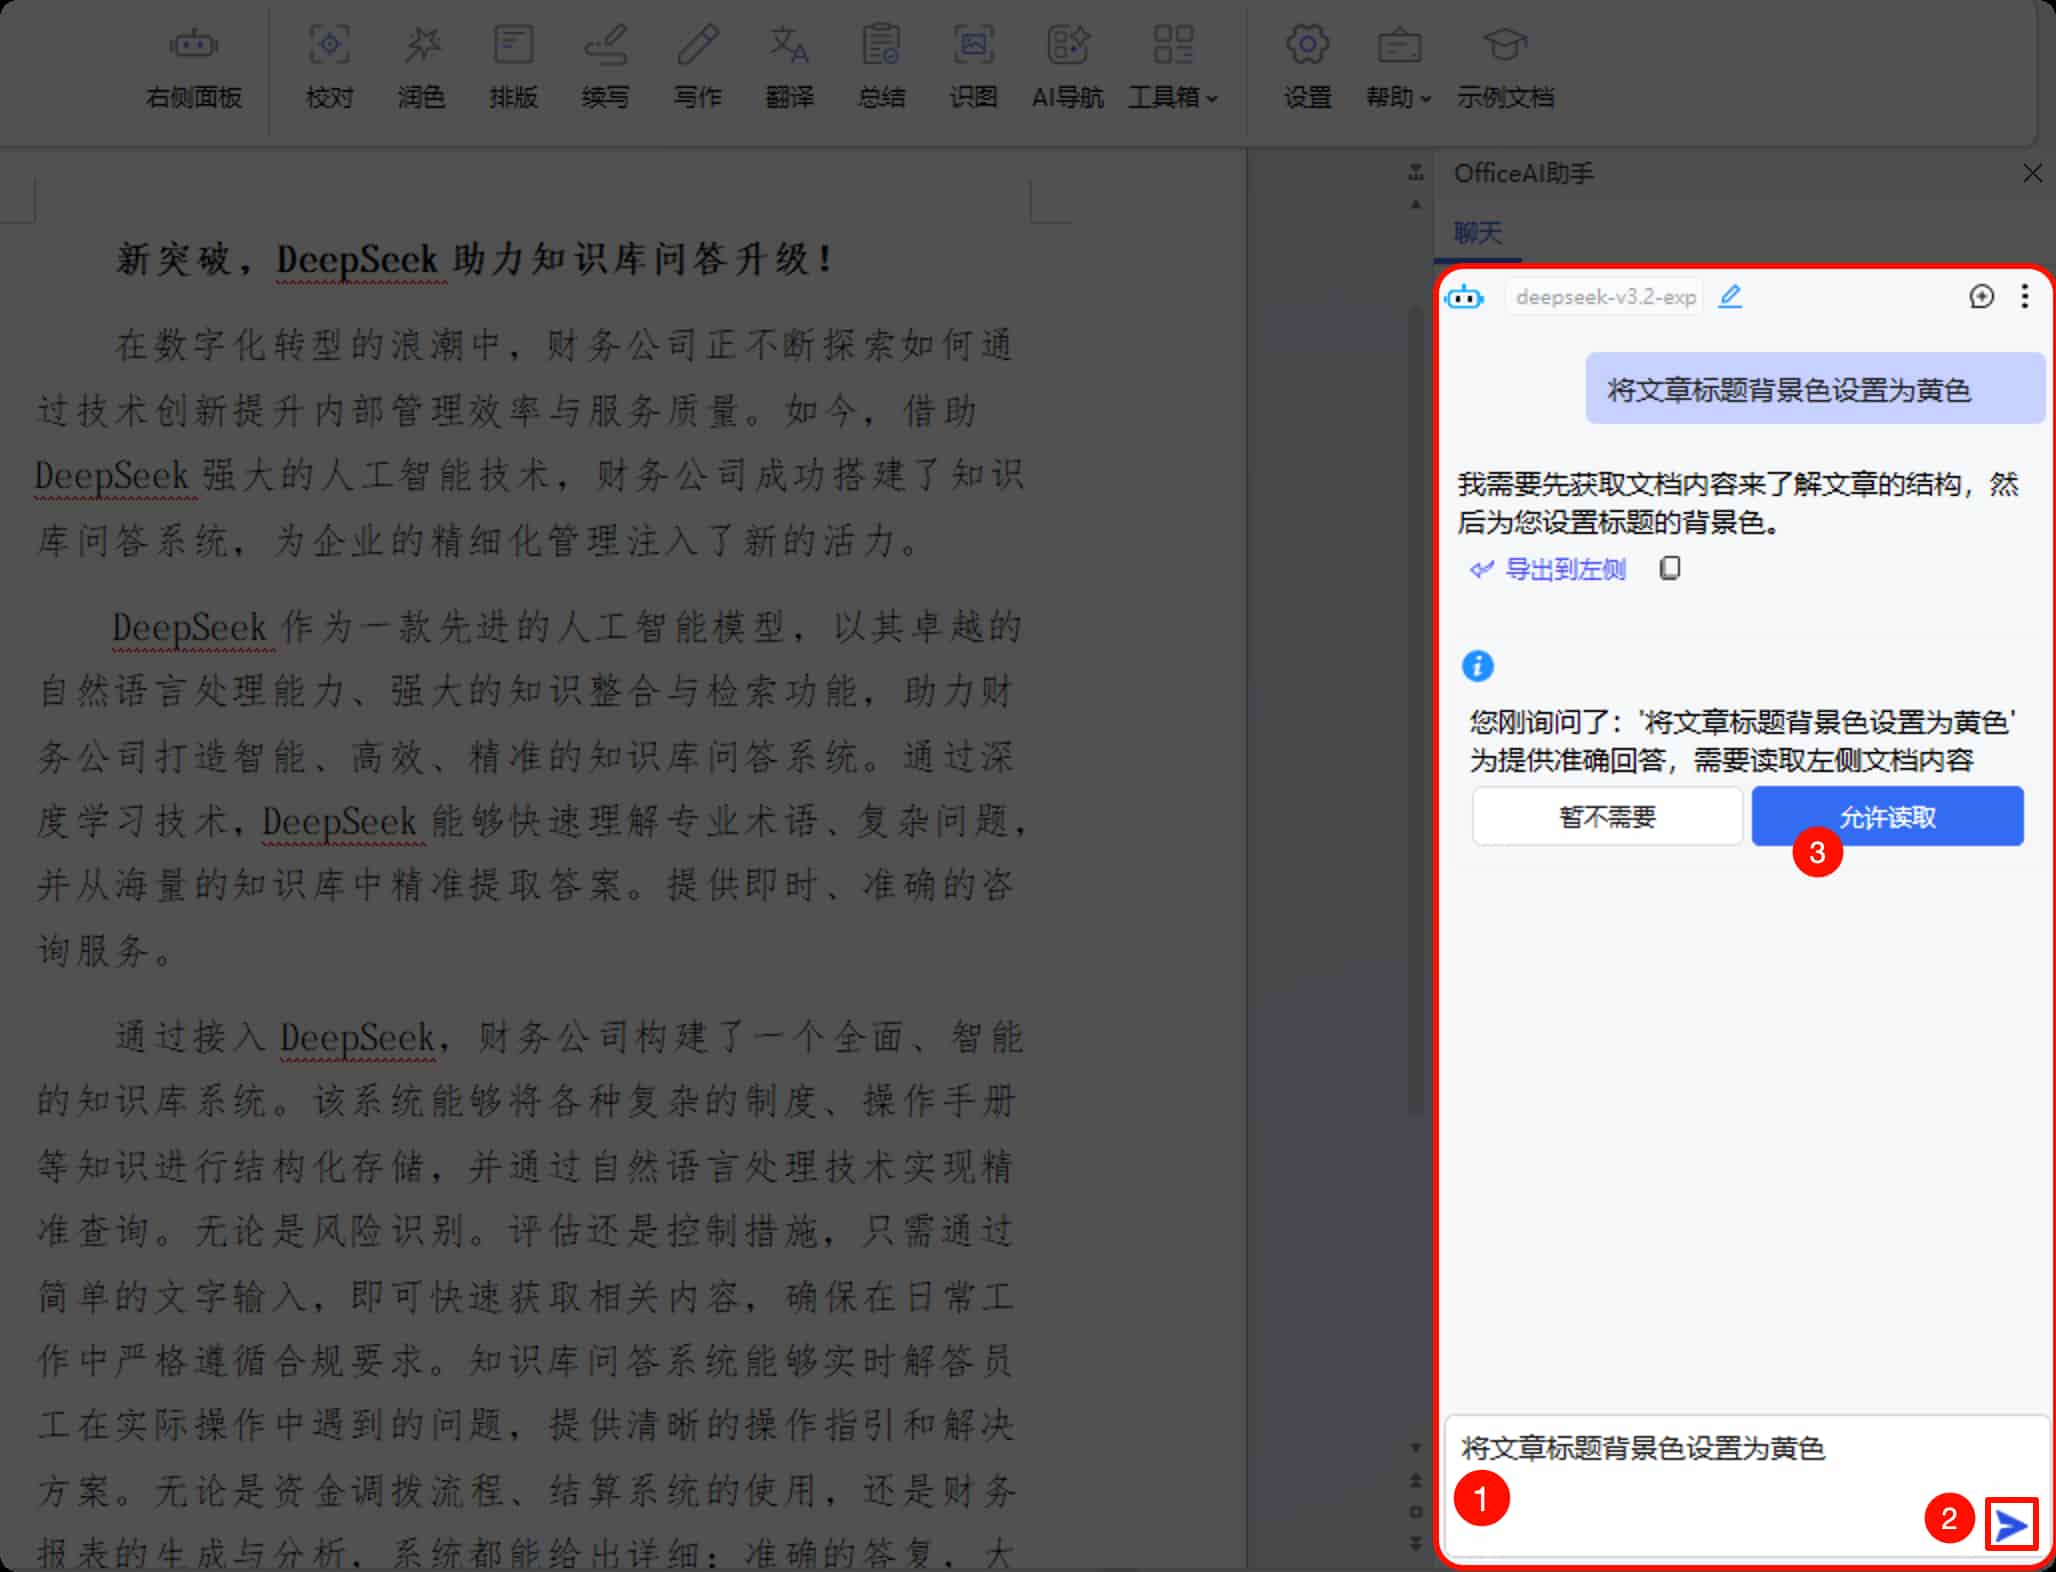This screenshot has height=1572, width=2056.
Task: Click the send message arrow icon
Action: (2011, 1524)
